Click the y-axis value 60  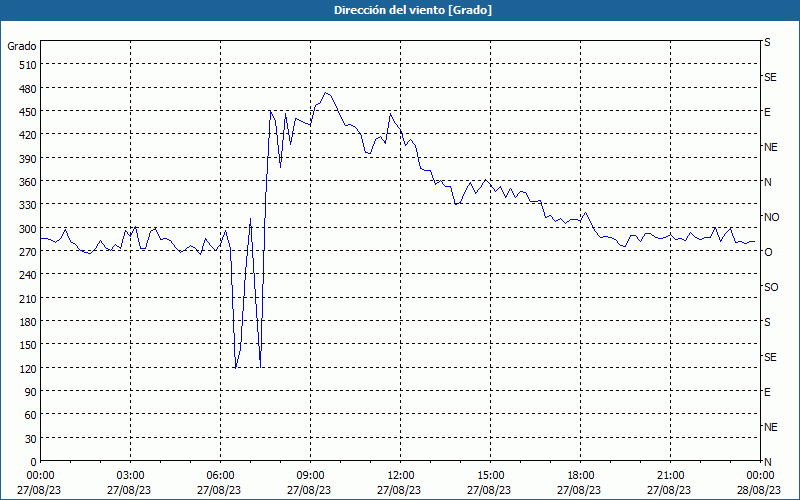point(31,415)
